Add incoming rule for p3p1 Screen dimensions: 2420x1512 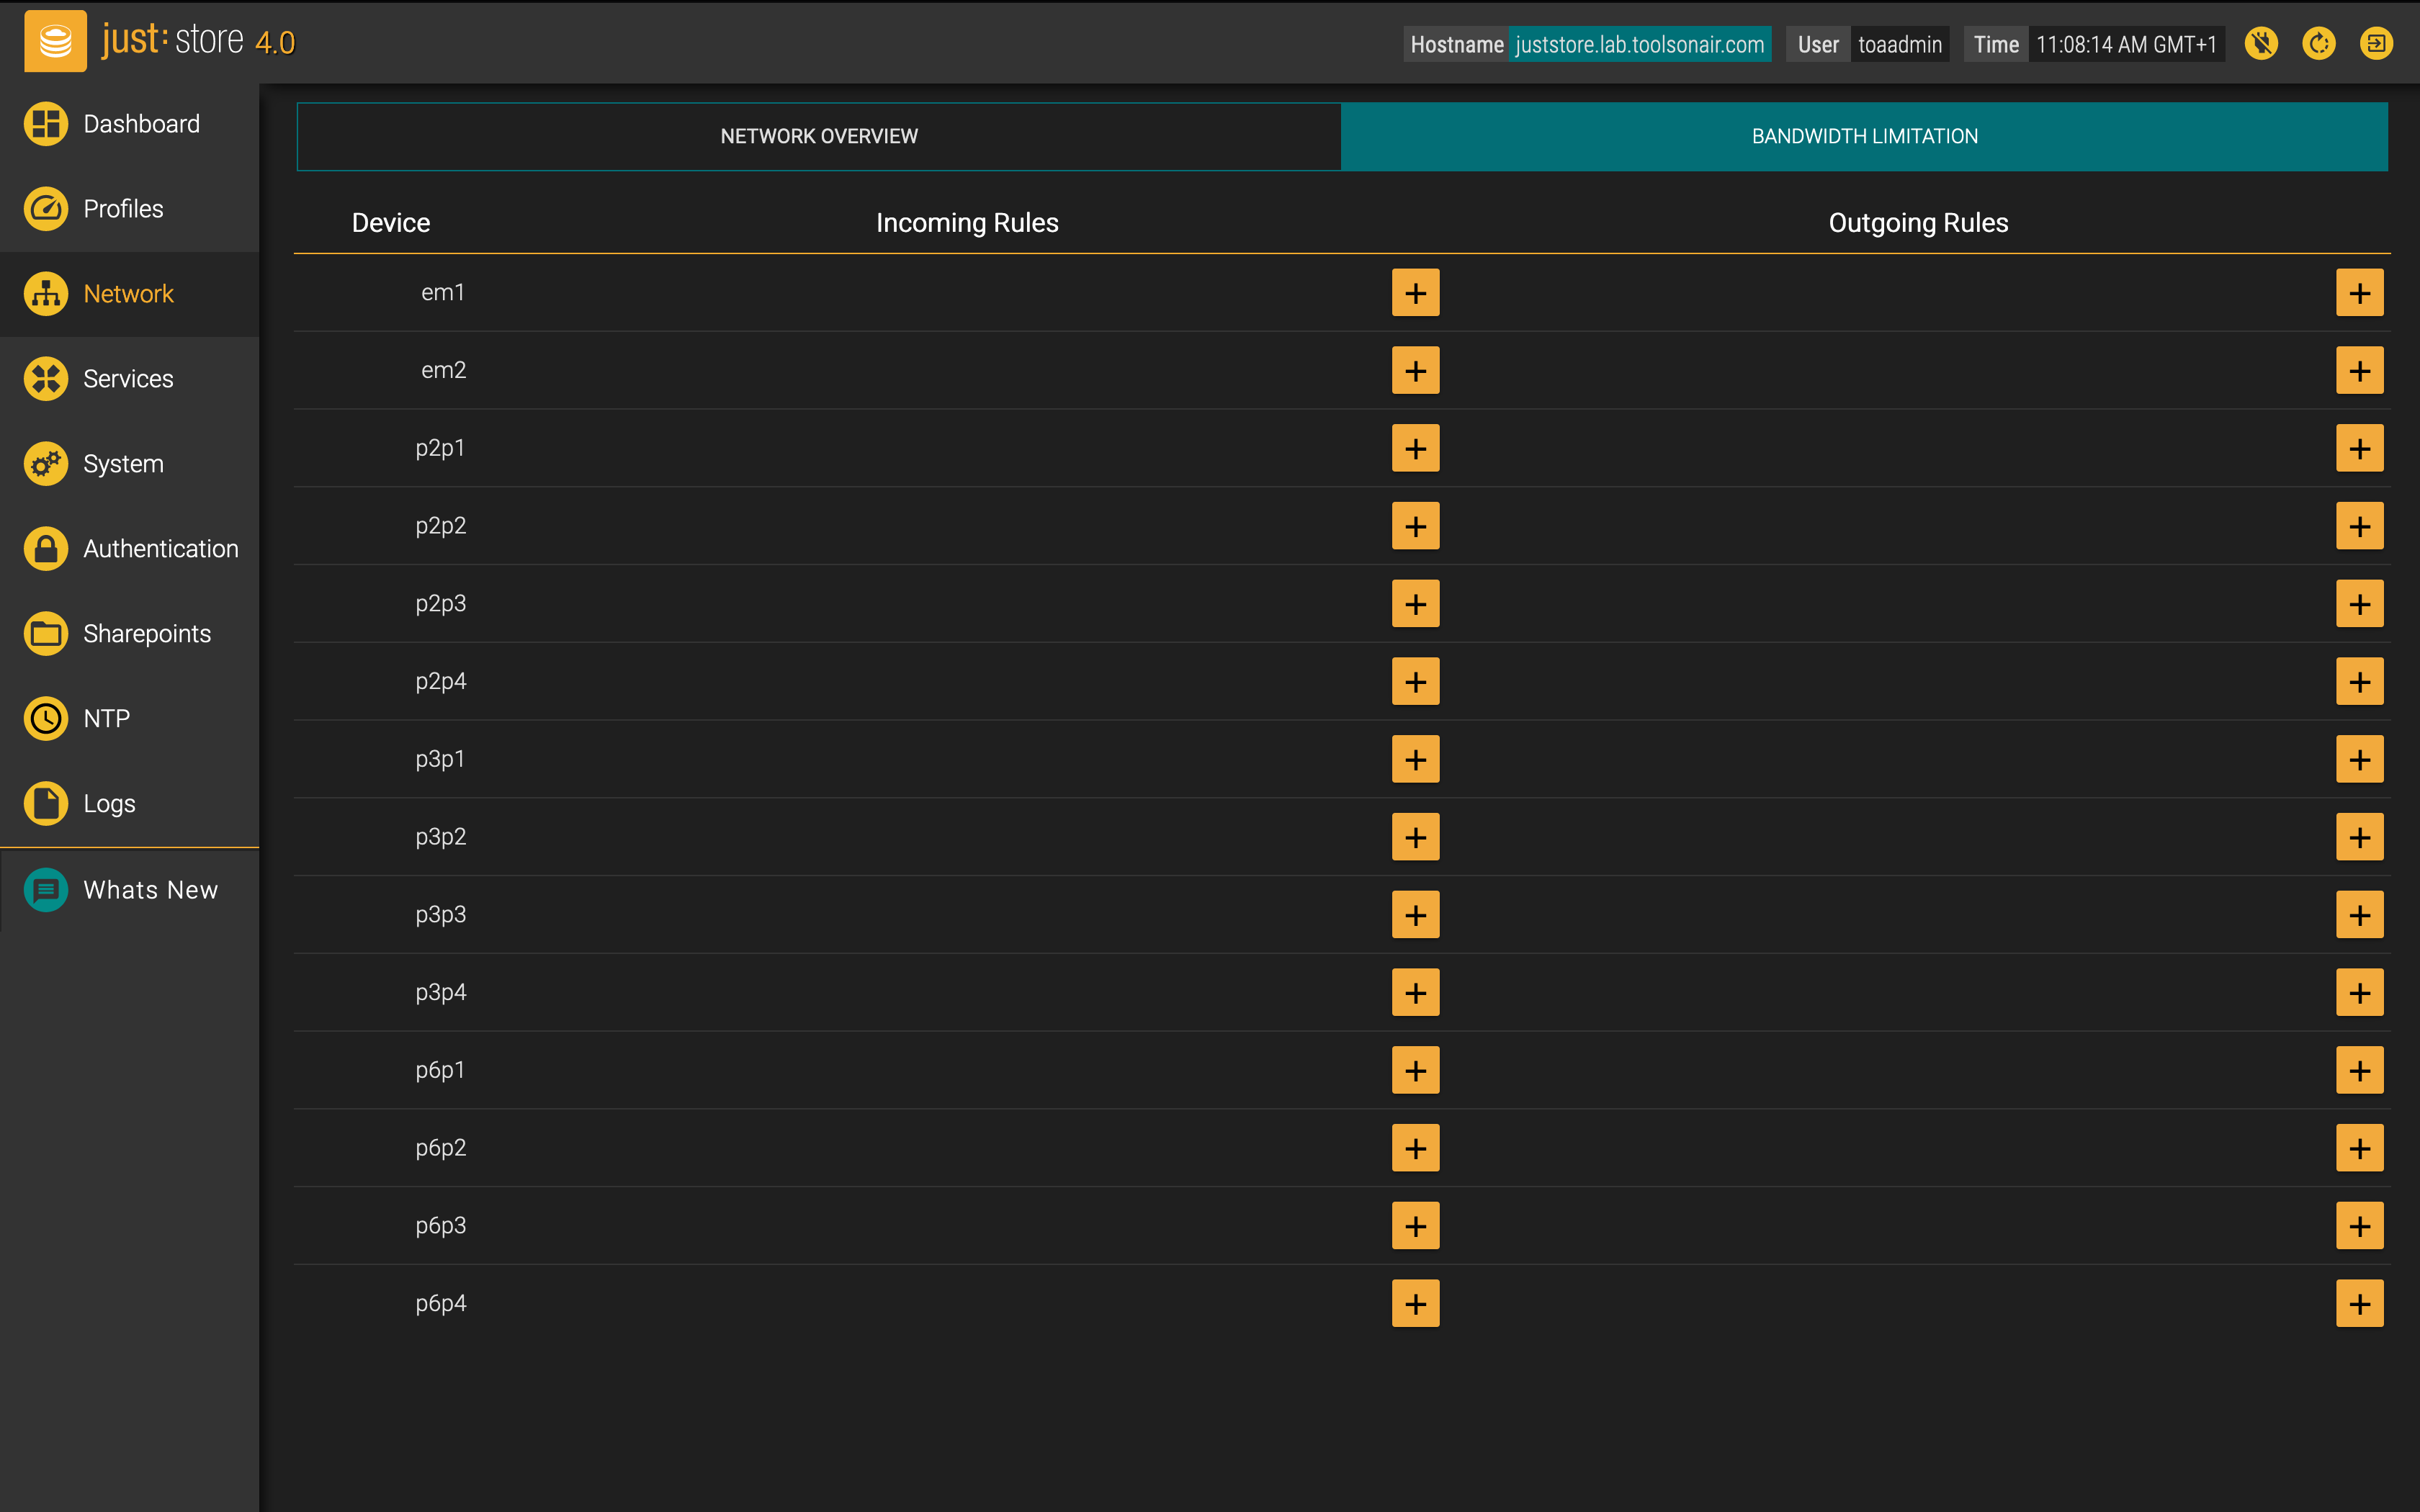pos(1415,759)
